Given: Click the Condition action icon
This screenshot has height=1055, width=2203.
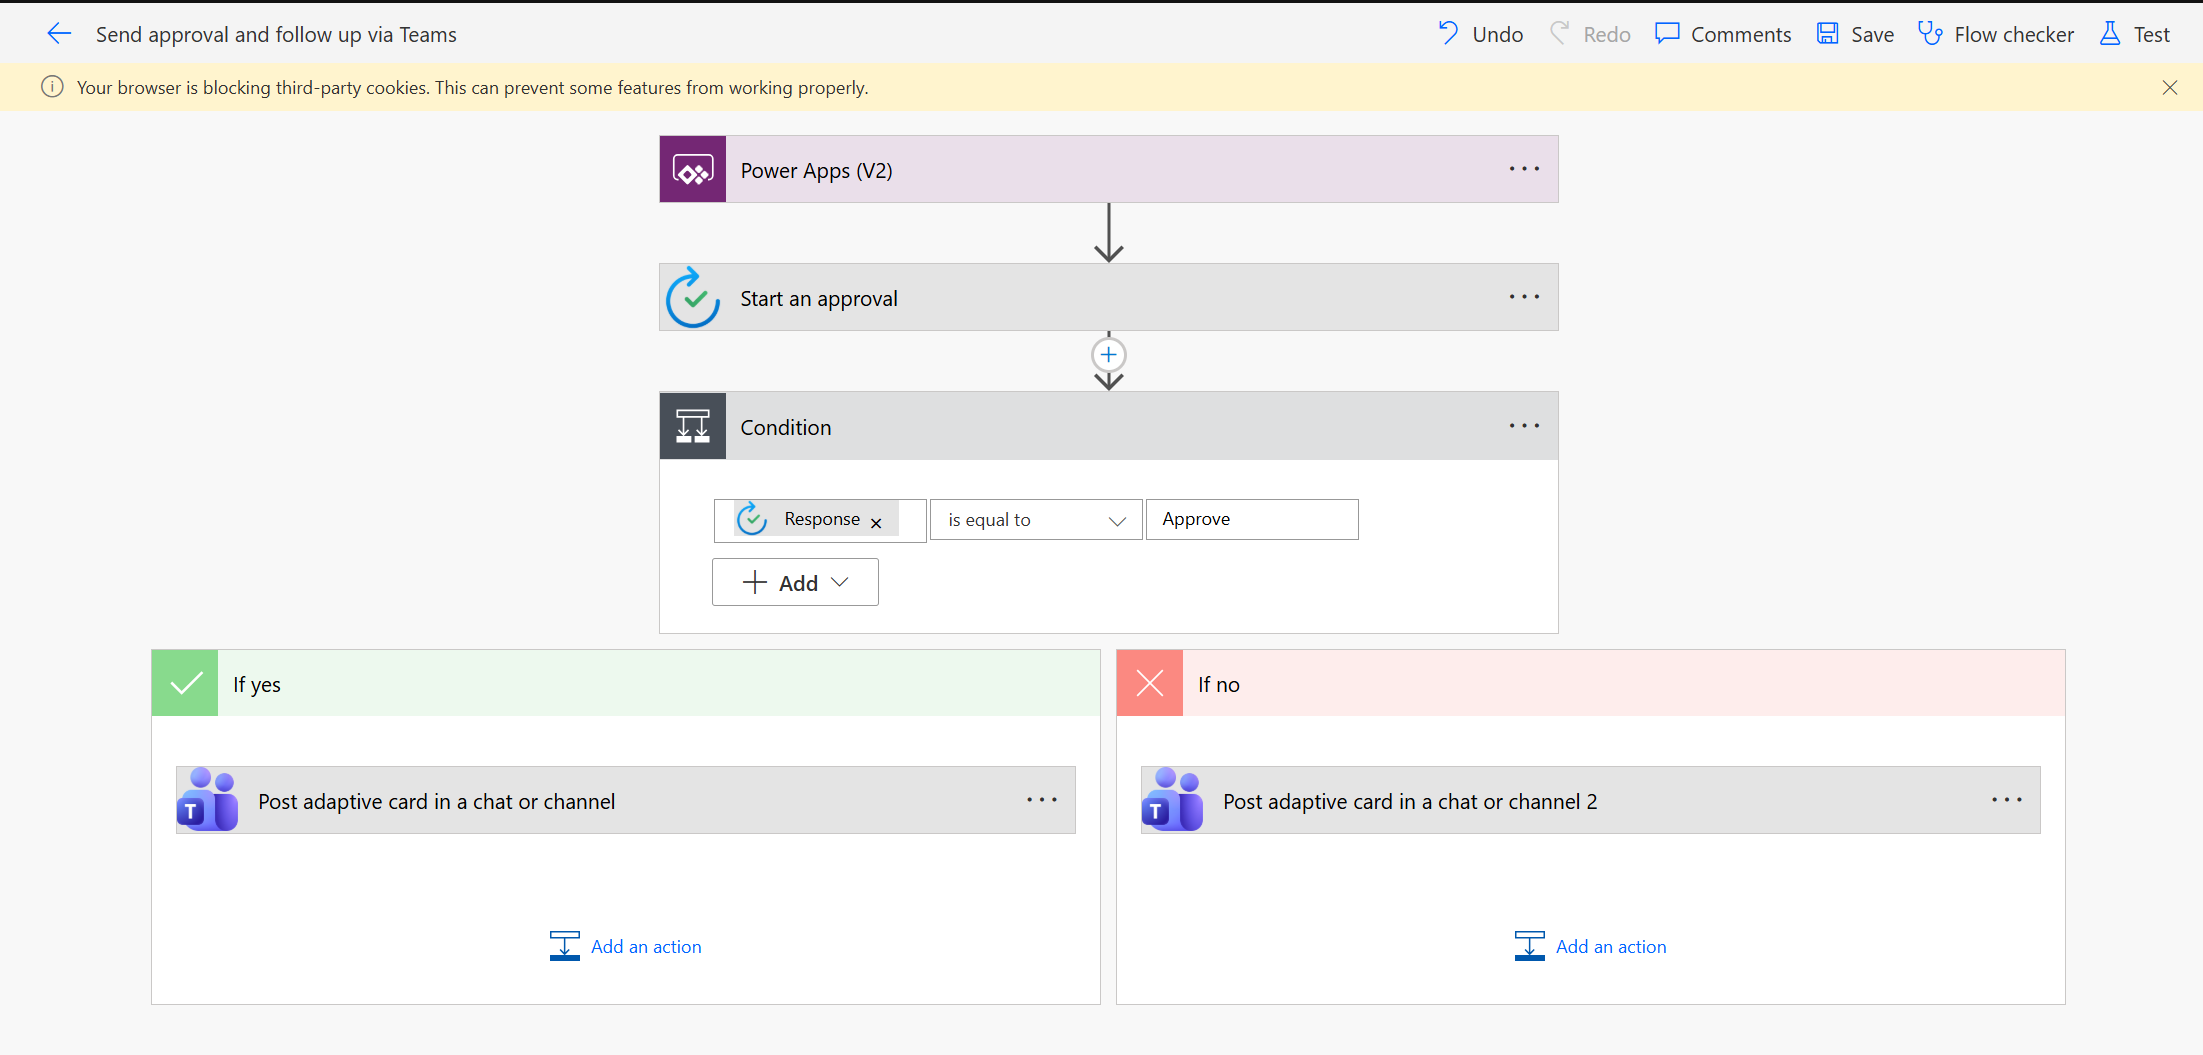Looking at the screenshot, I should (x=692, y=425).
